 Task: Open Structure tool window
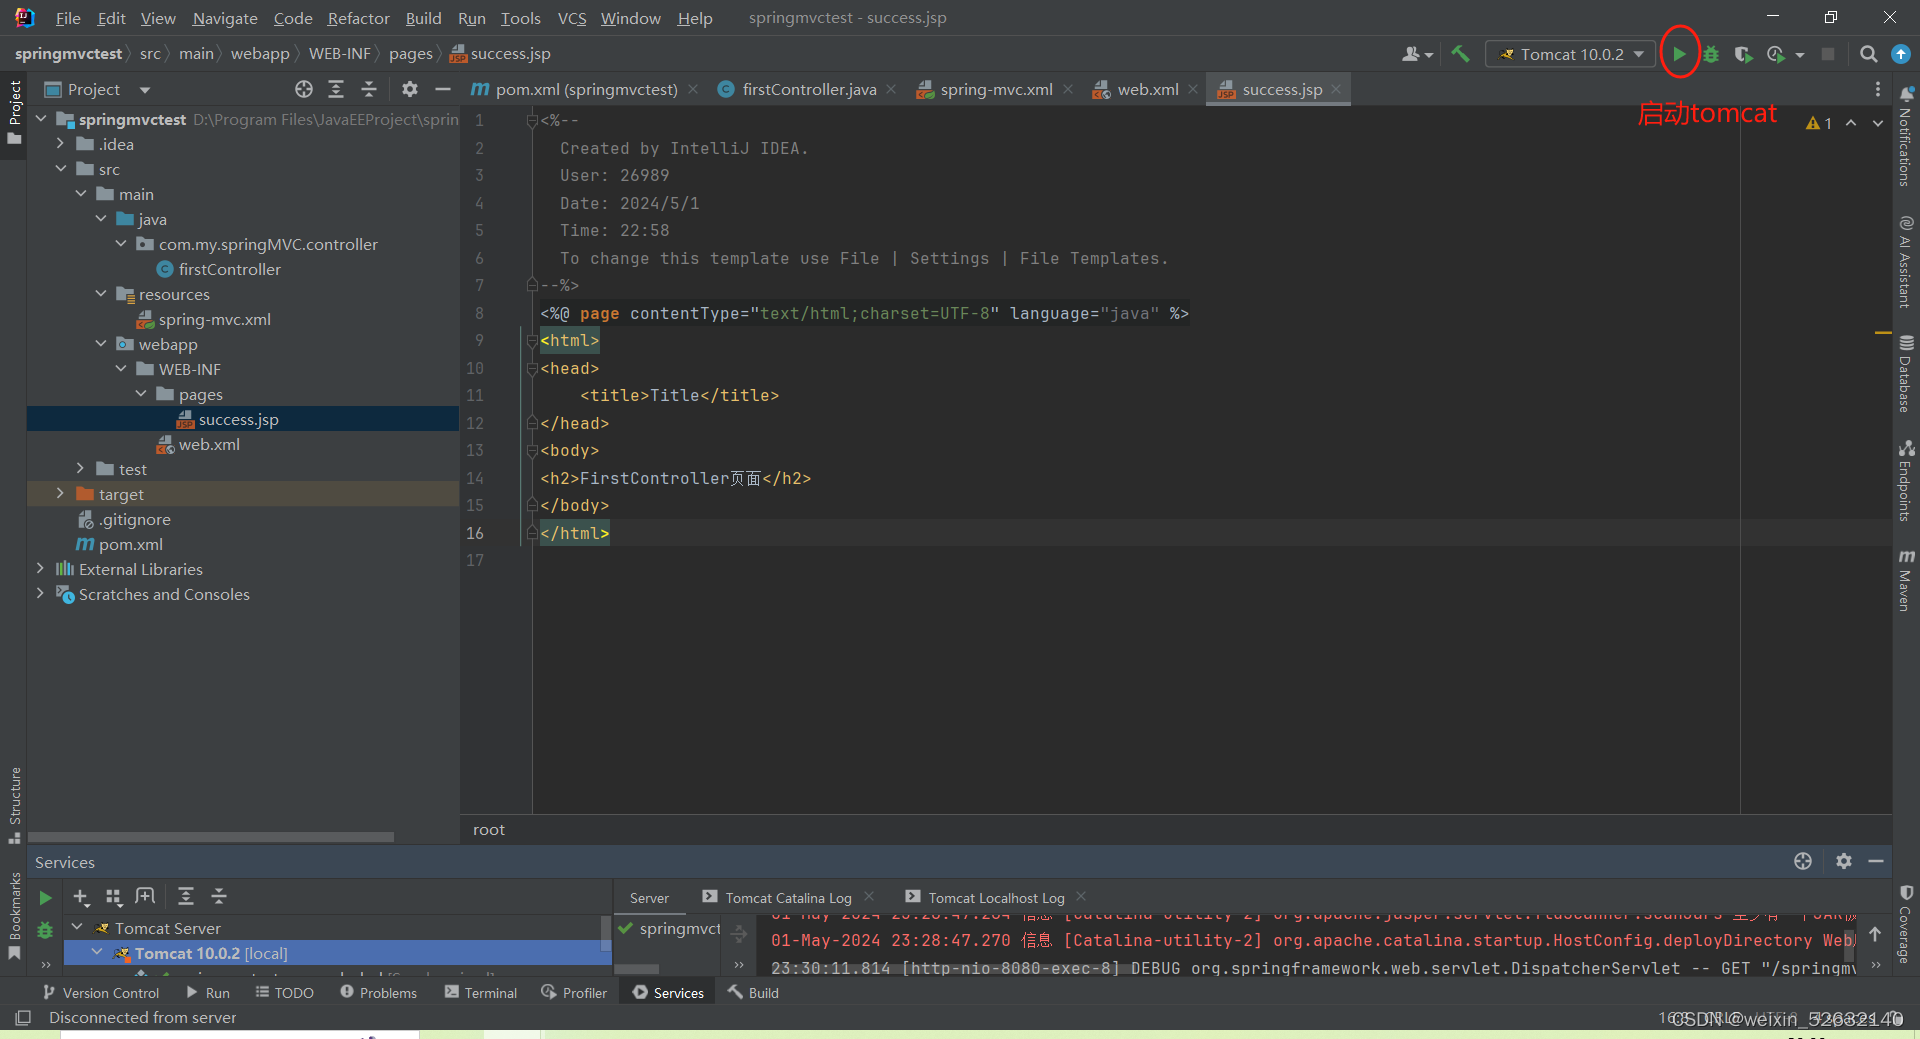coord(14,804)
